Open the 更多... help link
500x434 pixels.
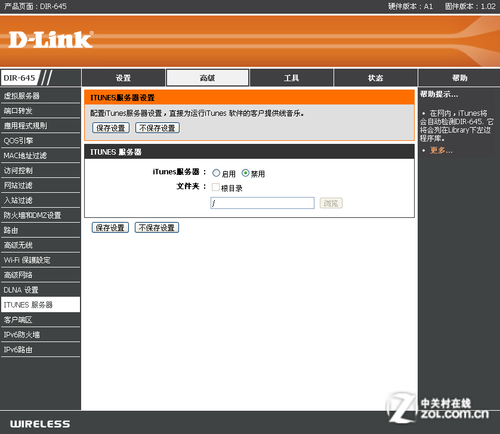[441, 150]
